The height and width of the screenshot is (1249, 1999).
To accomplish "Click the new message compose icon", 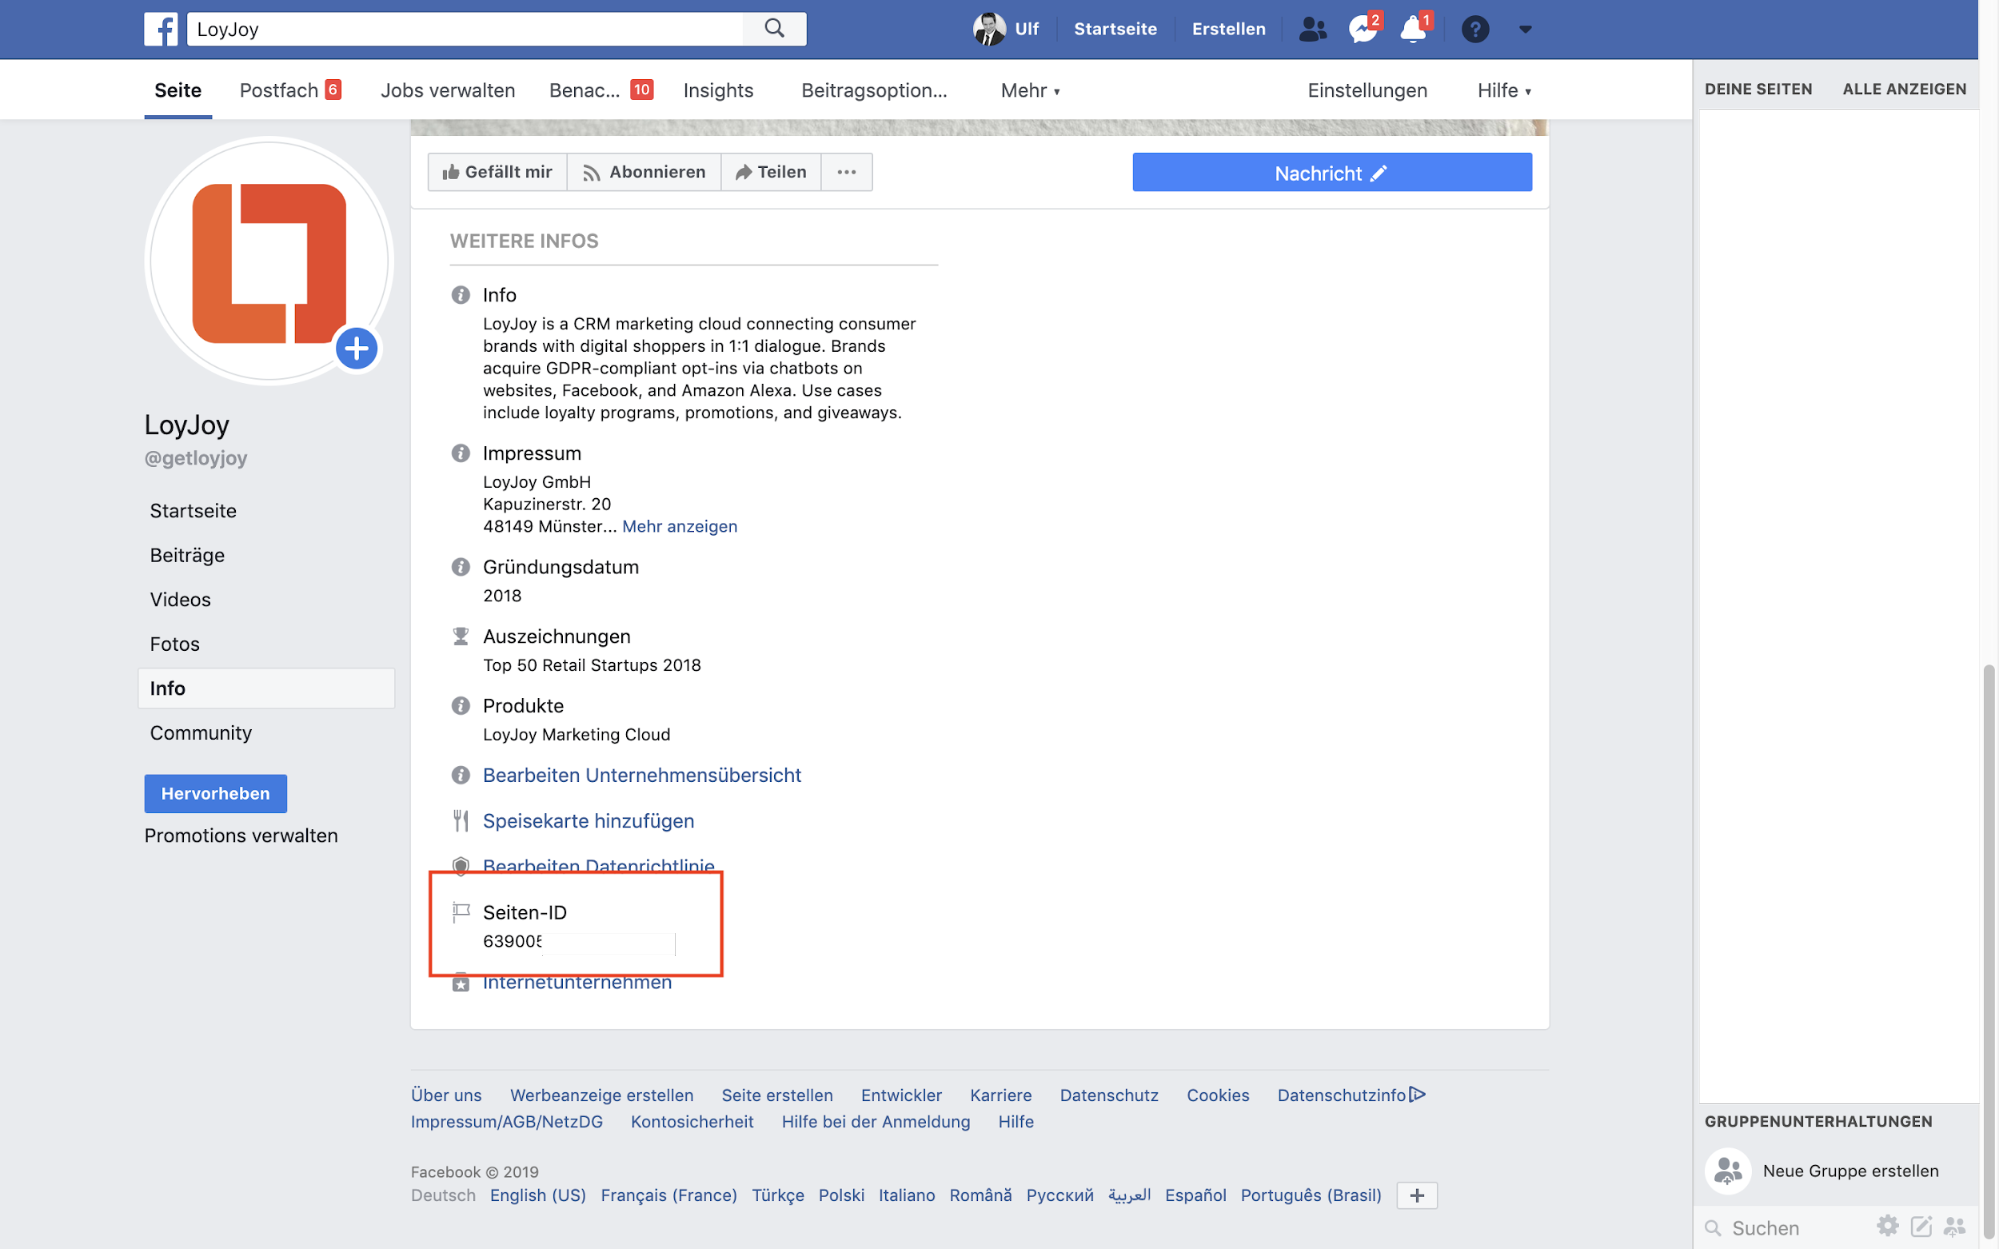I will (x=1921, y=1226).
